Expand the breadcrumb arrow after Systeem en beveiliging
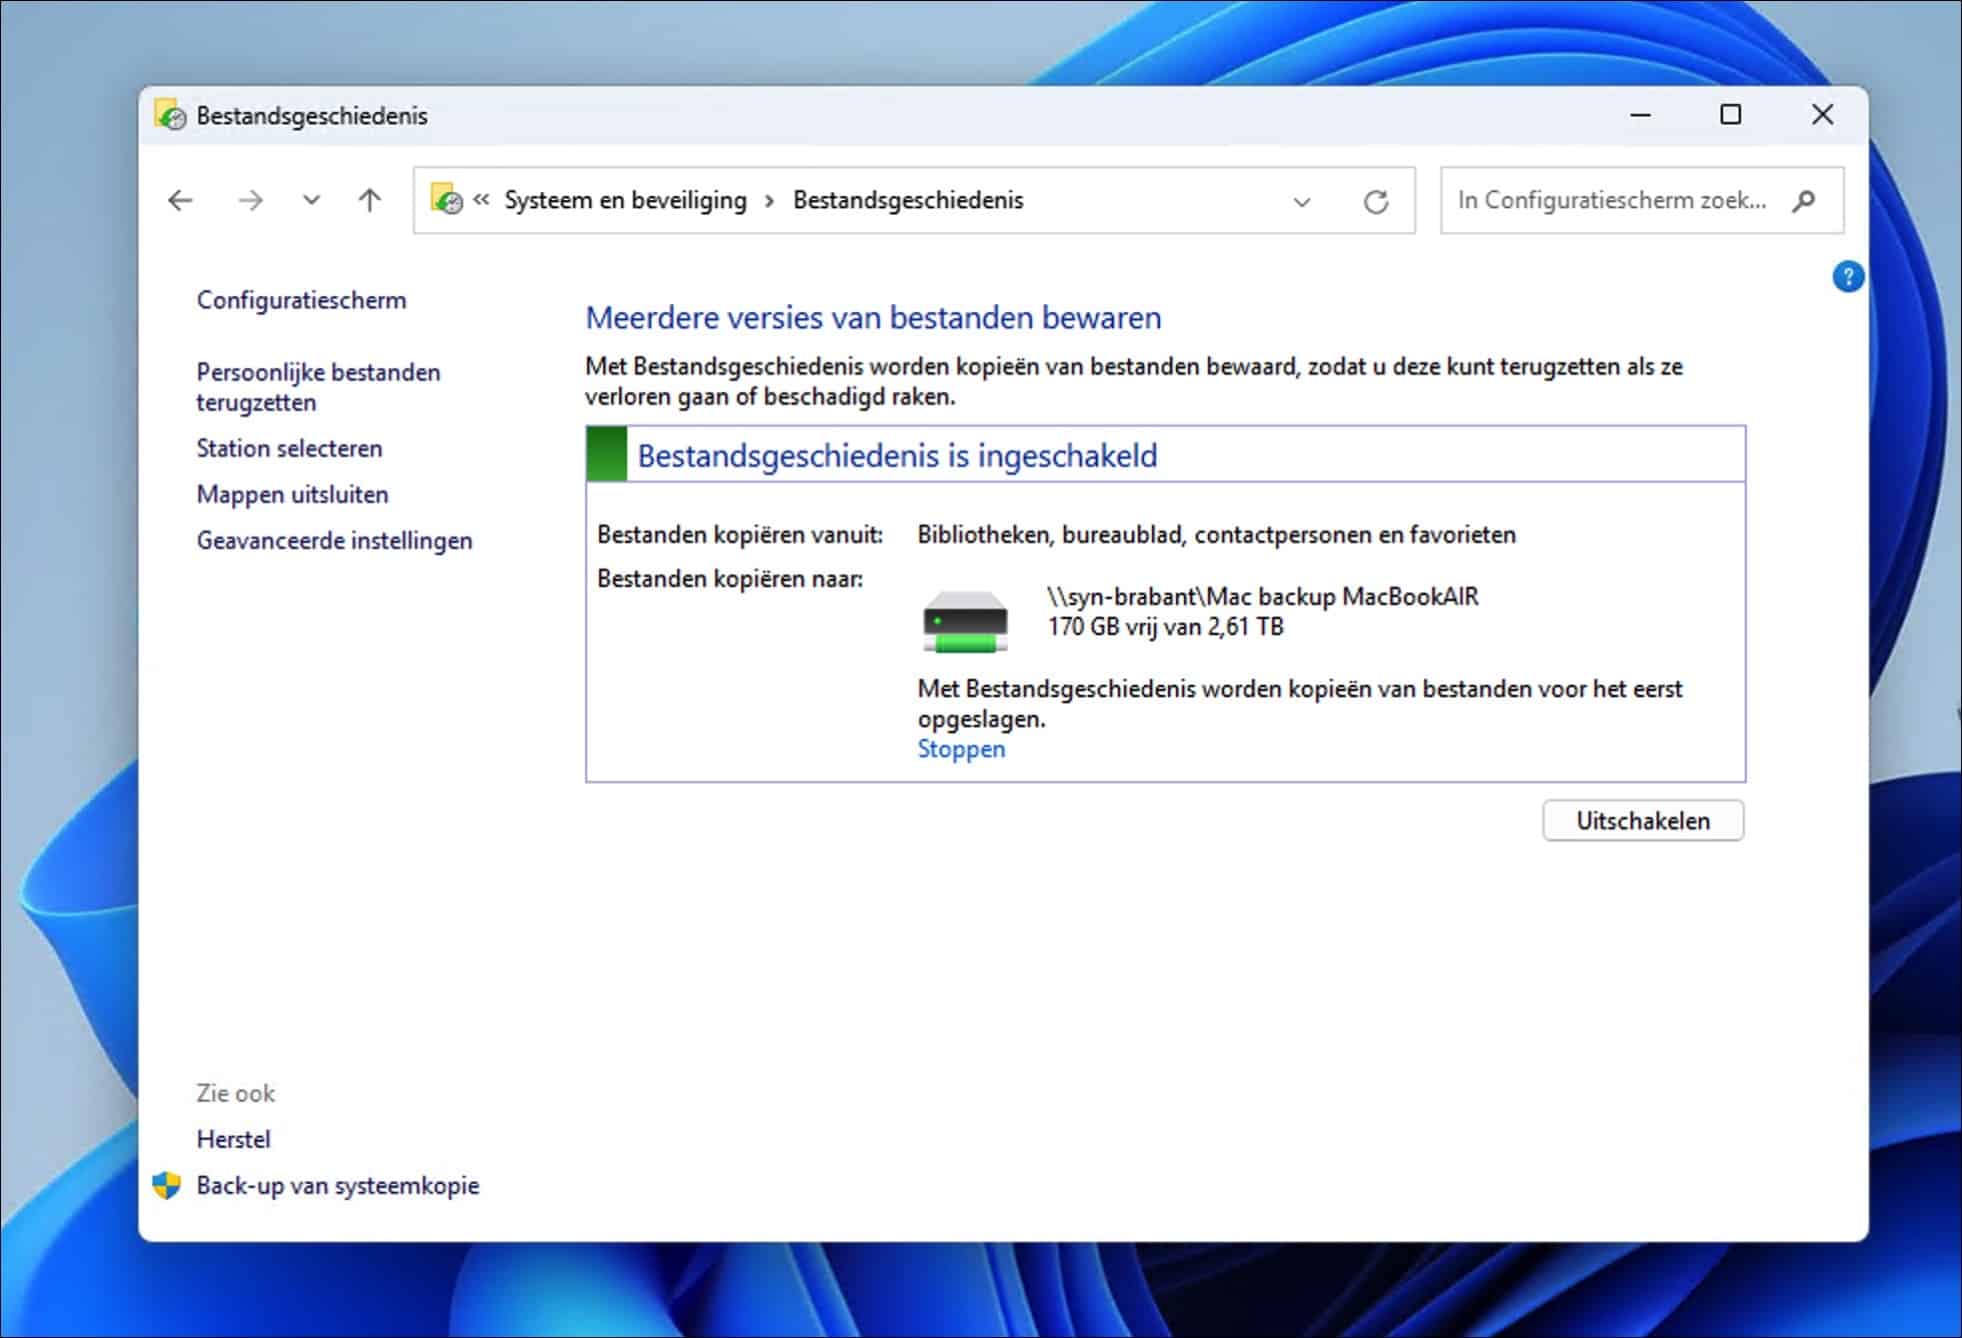Screen dimensions: 1962x1338 (768, 200)
